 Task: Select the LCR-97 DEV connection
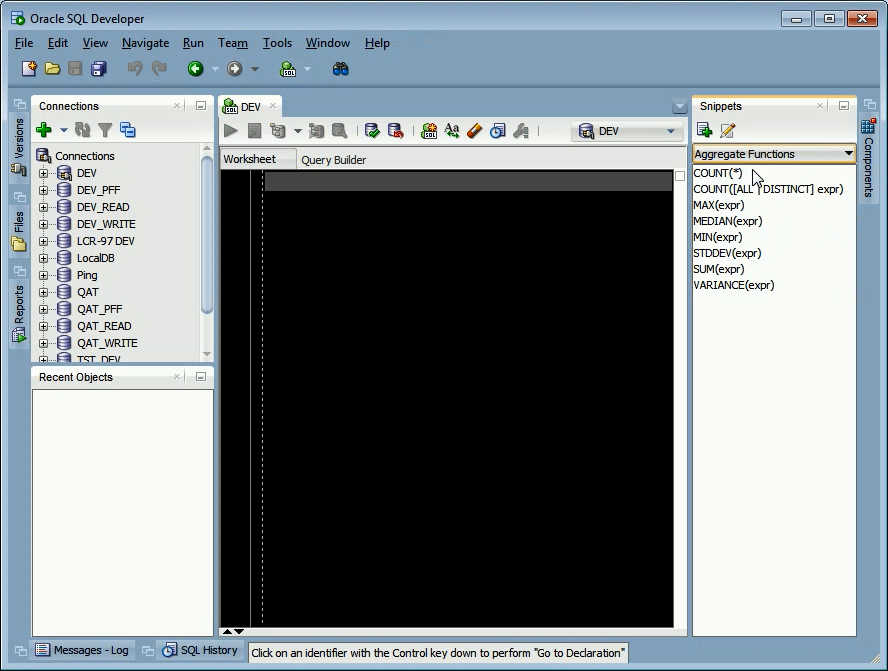click(106, 241)
